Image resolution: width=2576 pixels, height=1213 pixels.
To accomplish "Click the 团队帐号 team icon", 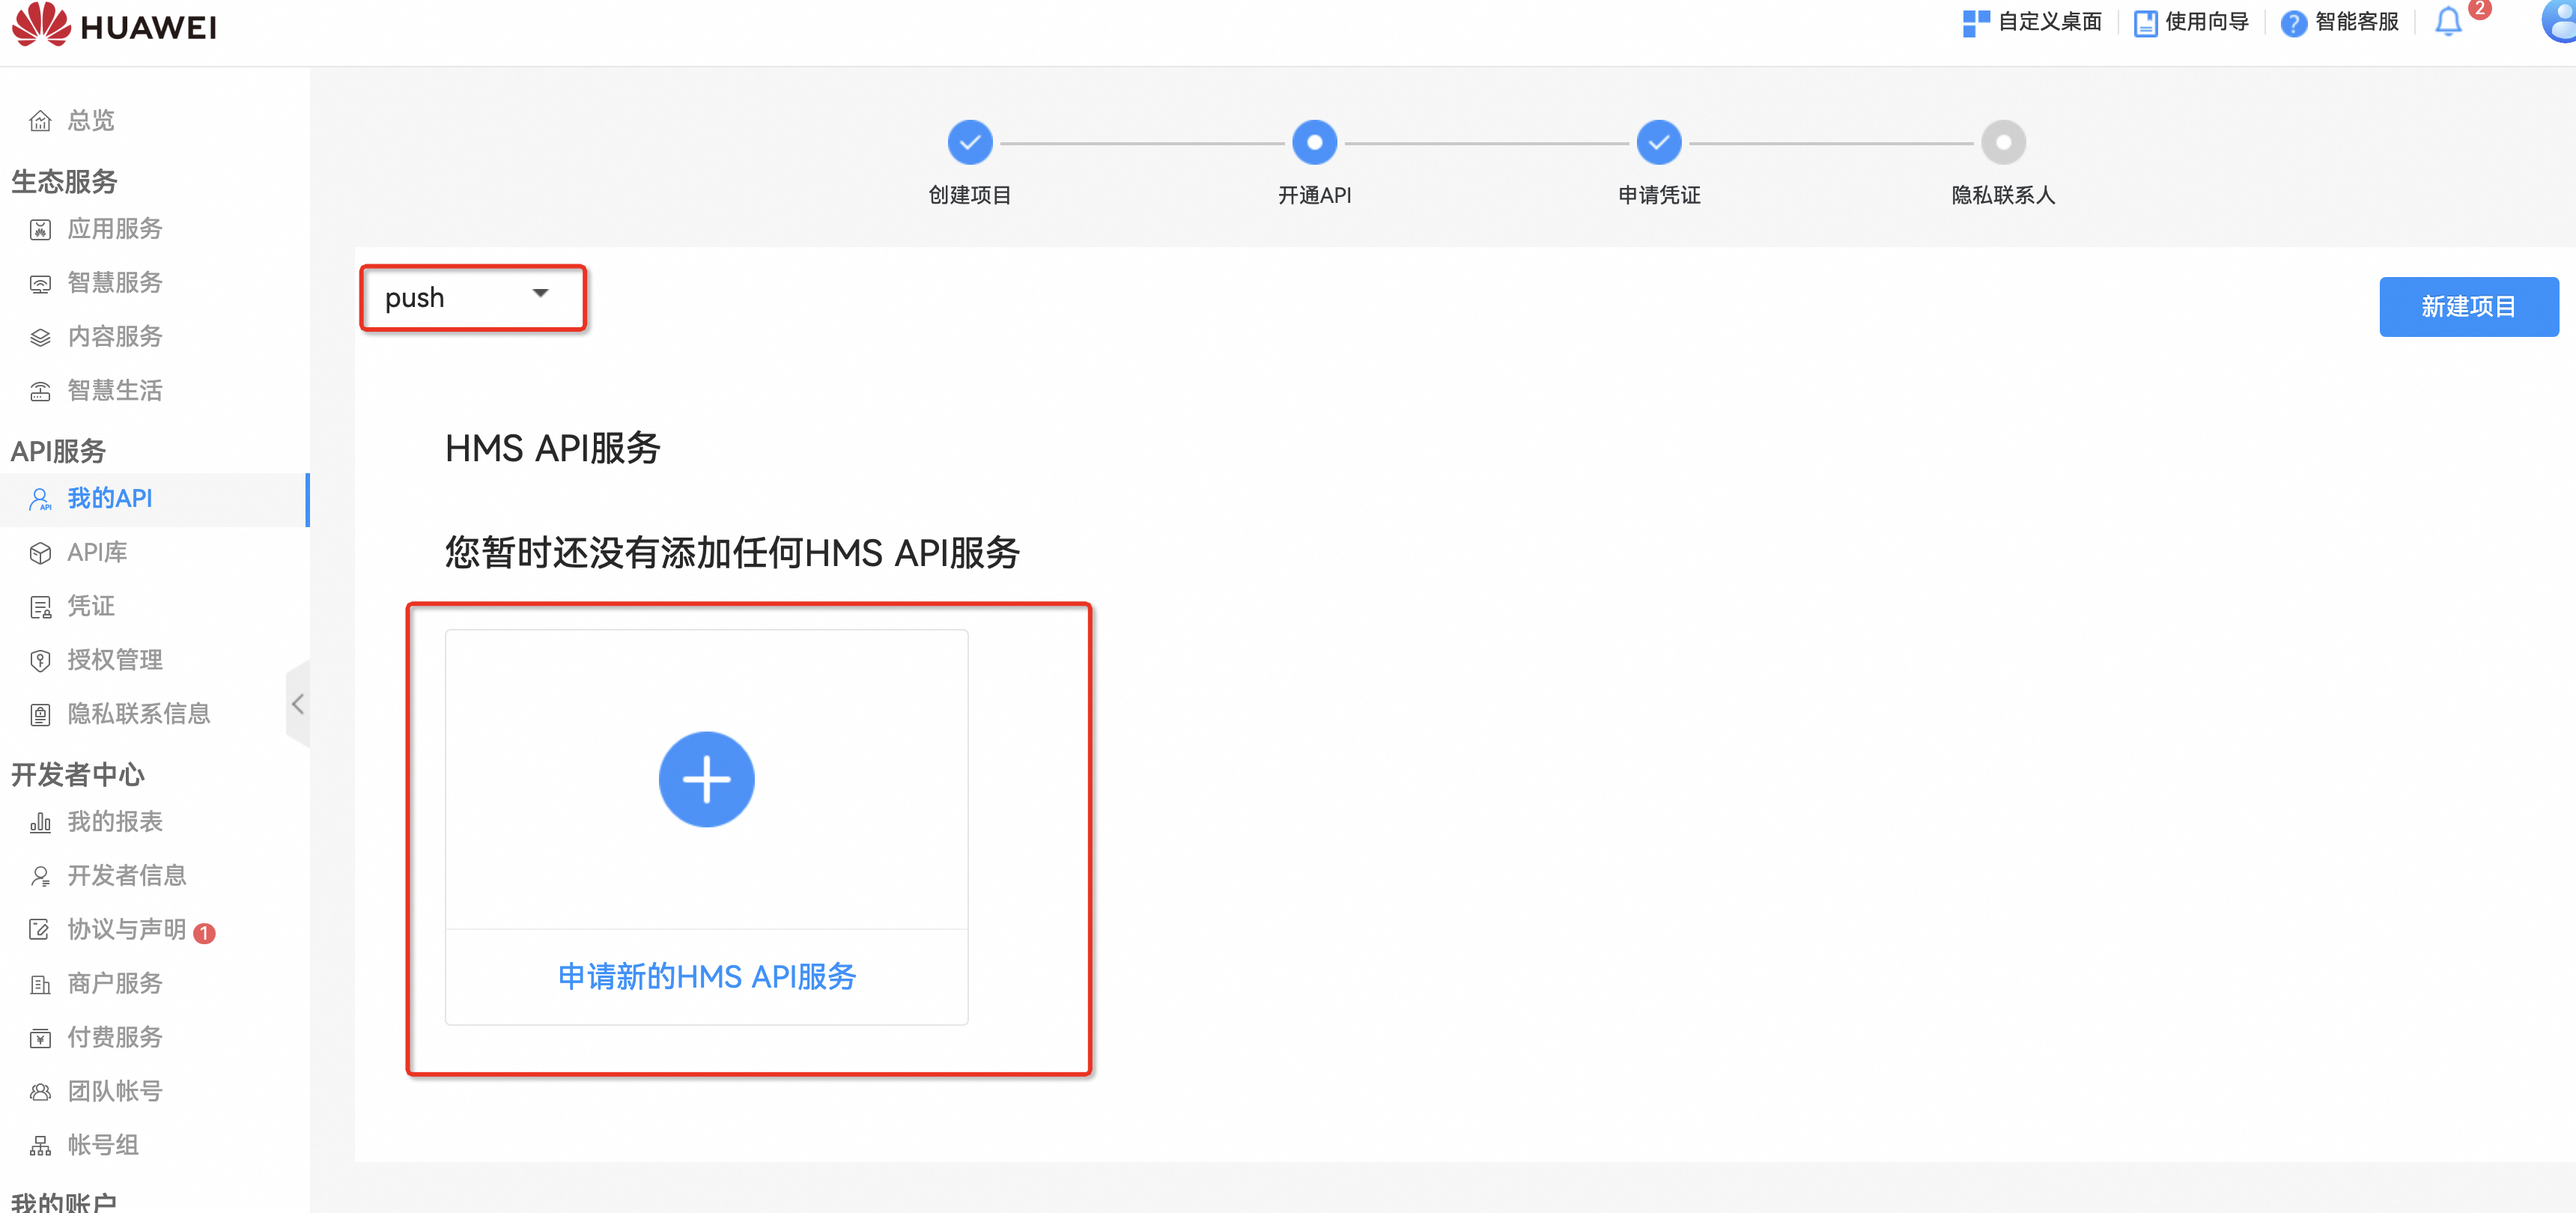I will click(x=40, y=1092).
